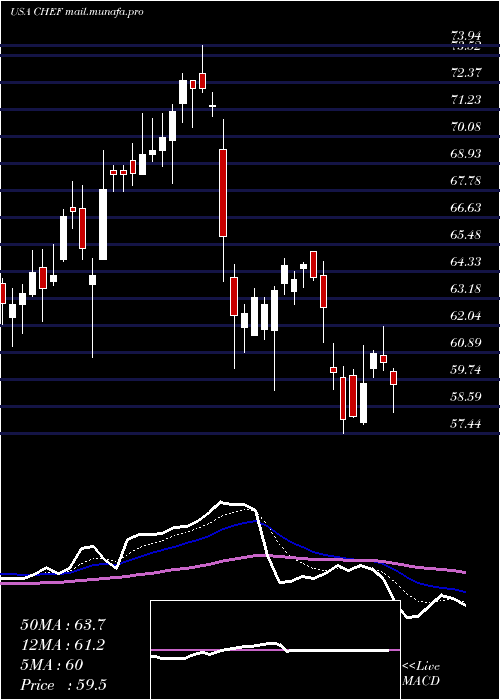Click the last red candle at the chart's right edge
The width and height of the screenshot is (500, 700).
(393, 378)
